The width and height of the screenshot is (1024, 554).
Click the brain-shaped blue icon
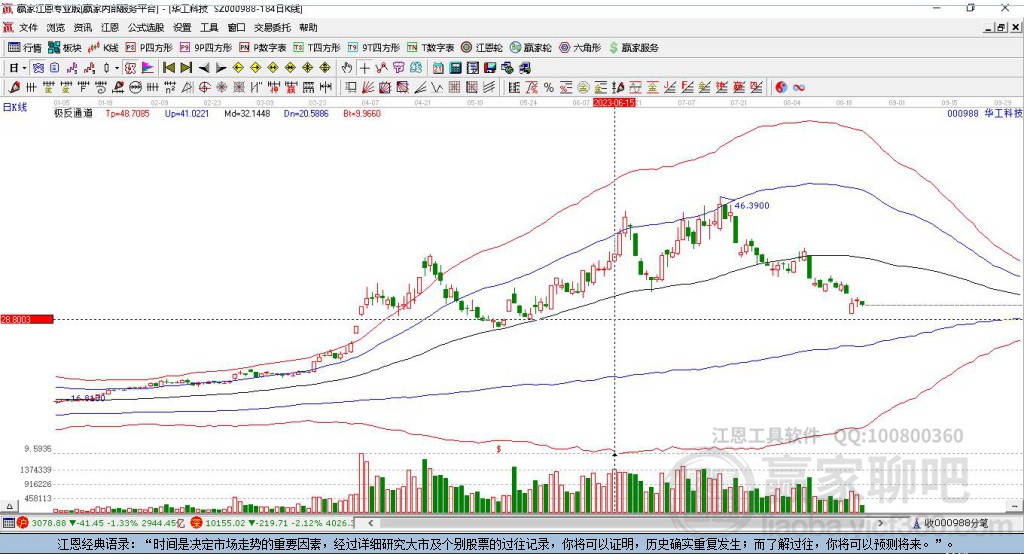(x=415, y=68)
